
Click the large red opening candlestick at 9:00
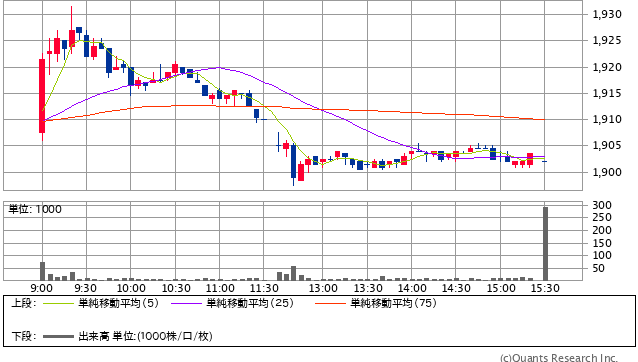42,96
